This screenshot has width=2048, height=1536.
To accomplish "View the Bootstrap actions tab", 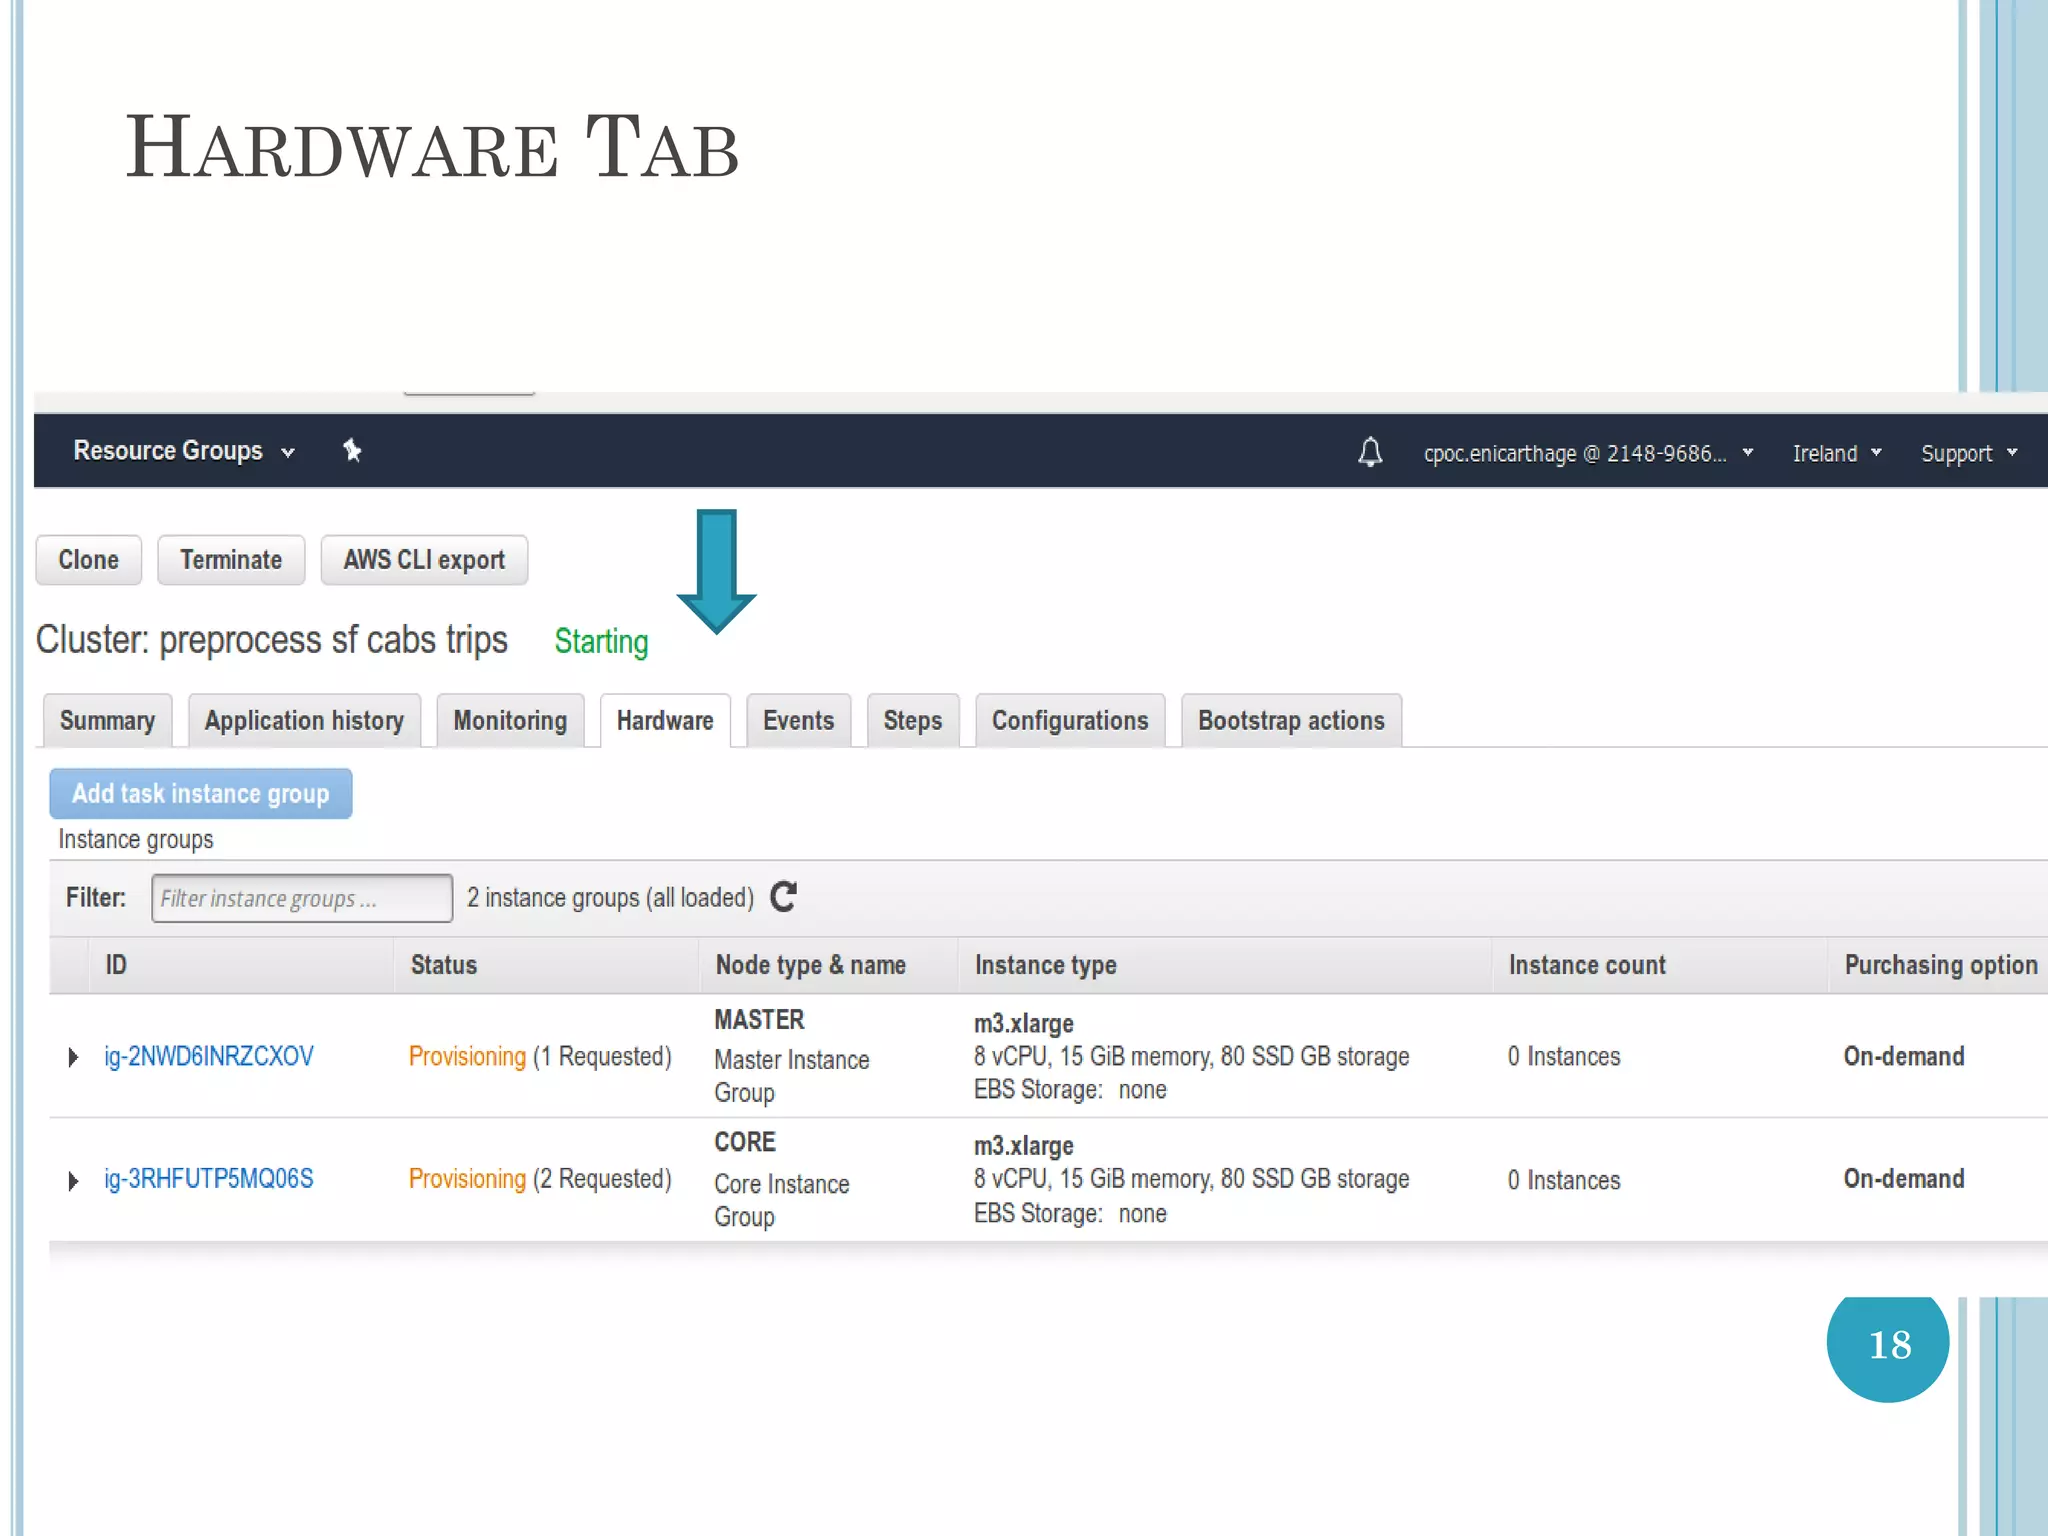I will click(1291, 720).
